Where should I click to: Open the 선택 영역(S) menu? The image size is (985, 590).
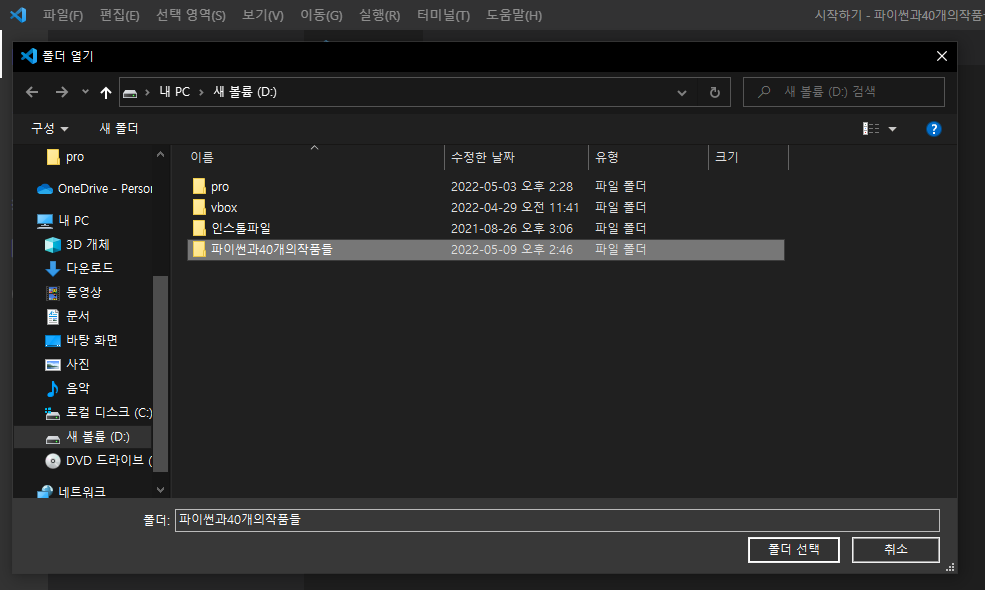tap(190, 15)
